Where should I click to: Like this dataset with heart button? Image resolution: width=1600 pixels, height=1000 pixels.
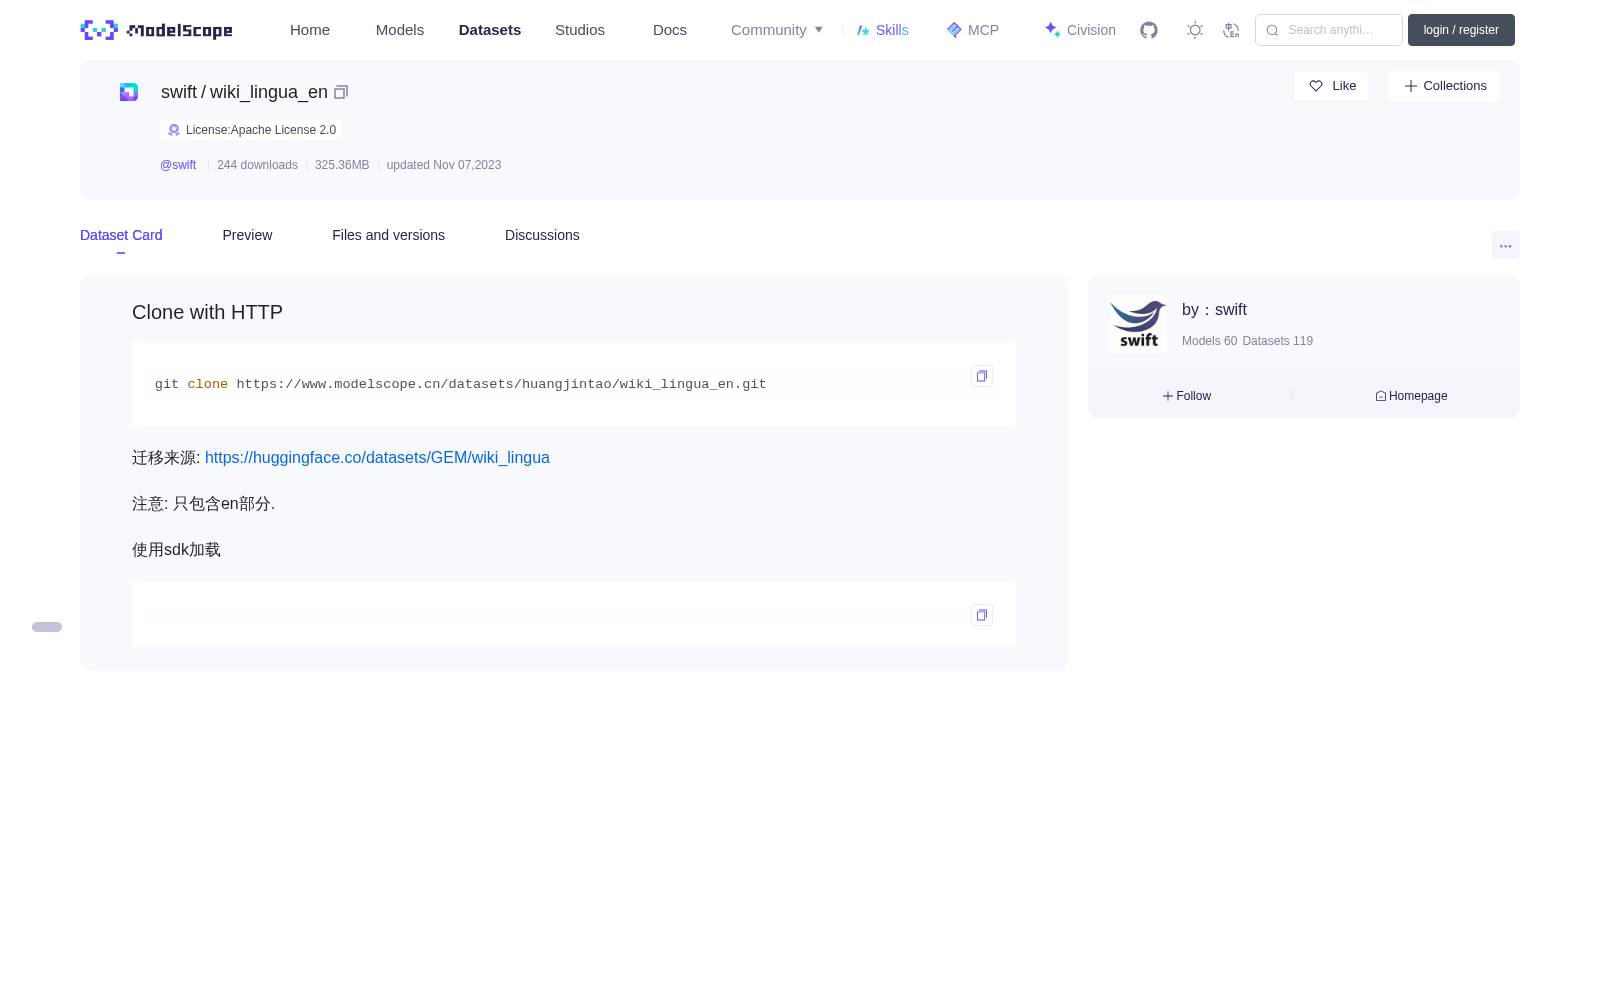(1331, 86)
